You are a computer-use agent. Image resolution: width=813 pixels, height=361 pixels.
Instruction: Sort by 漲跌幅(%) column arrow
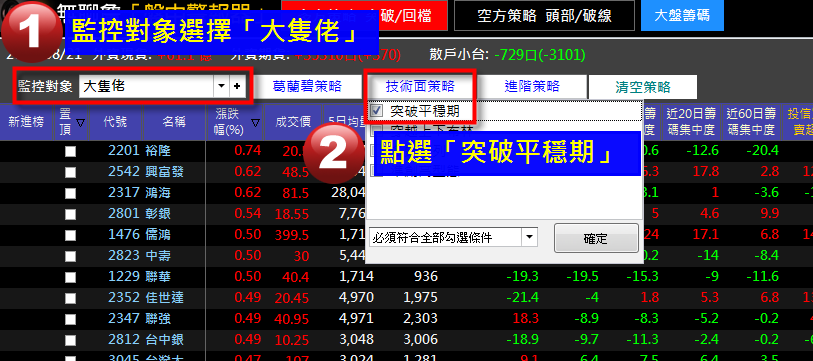click(255, 122)
